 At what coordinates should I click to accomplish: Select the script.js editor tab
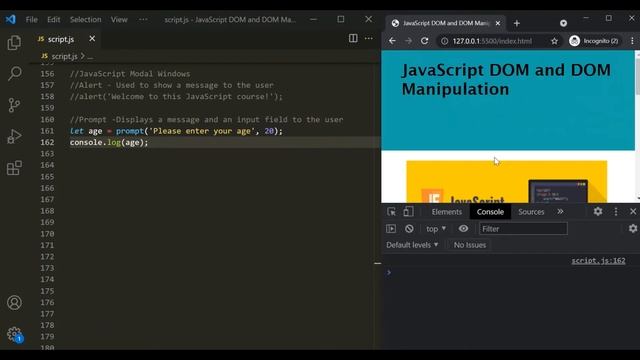click(x=67, y=39)
